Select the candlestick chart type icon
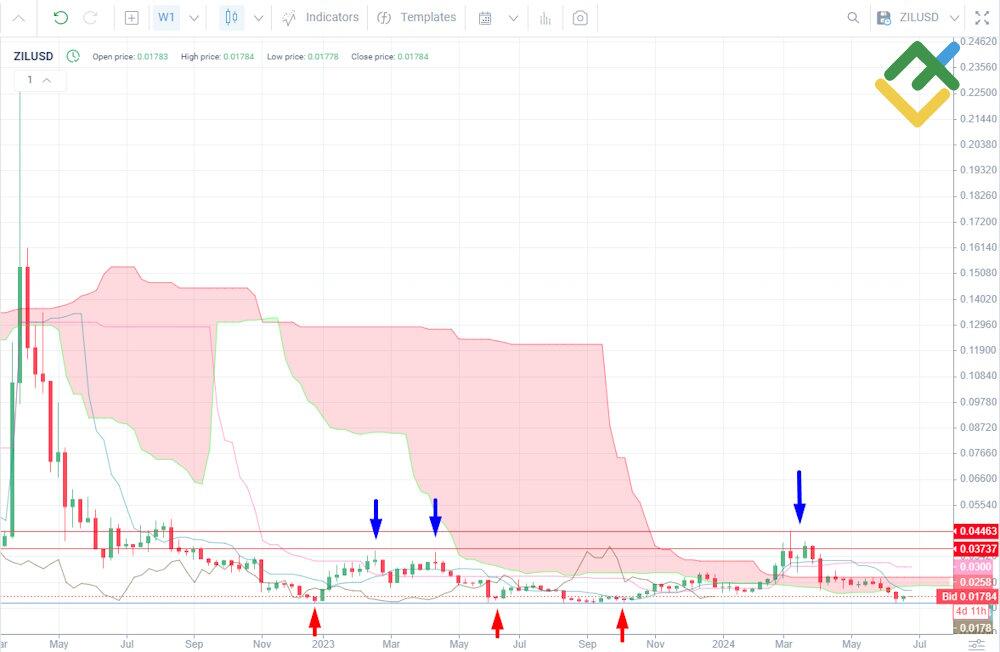Image resolution: width=1000 pixels, height=652 pixels. click(232, 17)
